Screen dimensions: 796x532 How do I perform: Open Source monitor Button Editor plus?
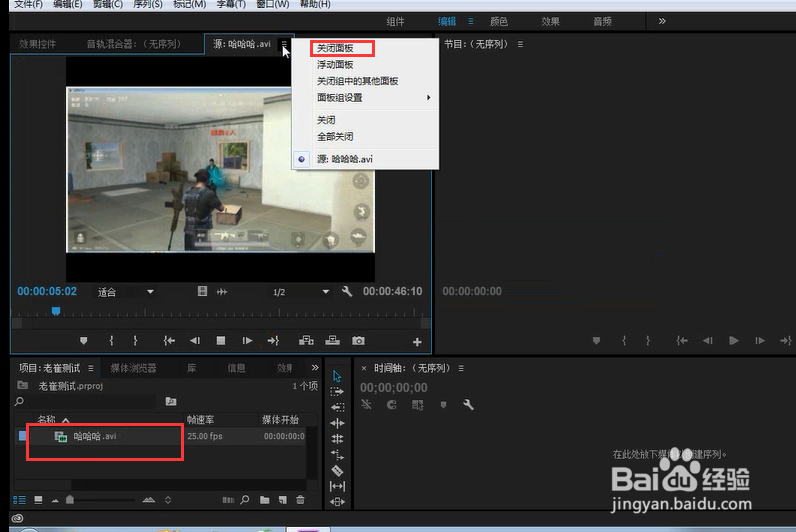417,342
